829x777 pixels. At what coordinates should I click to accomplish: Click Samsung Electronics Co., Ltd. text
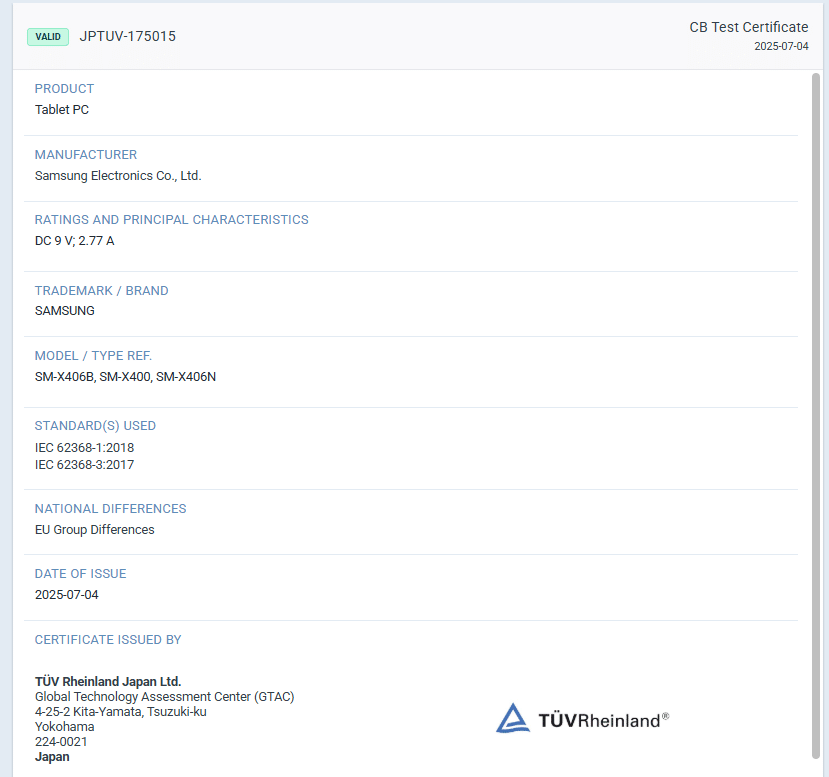[x=118, y=176]
